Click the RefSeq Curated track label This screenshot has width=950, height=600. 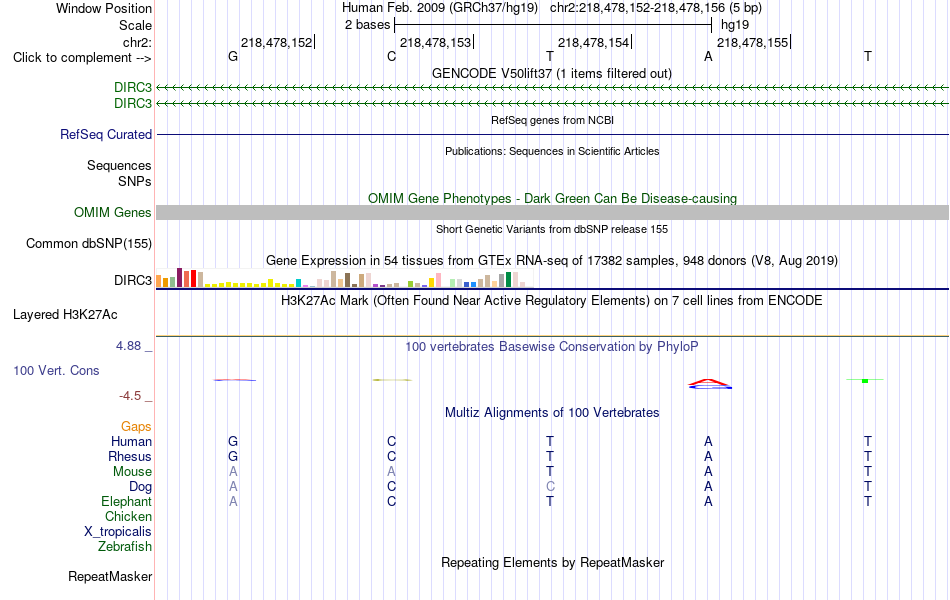(x=105, y=135)
